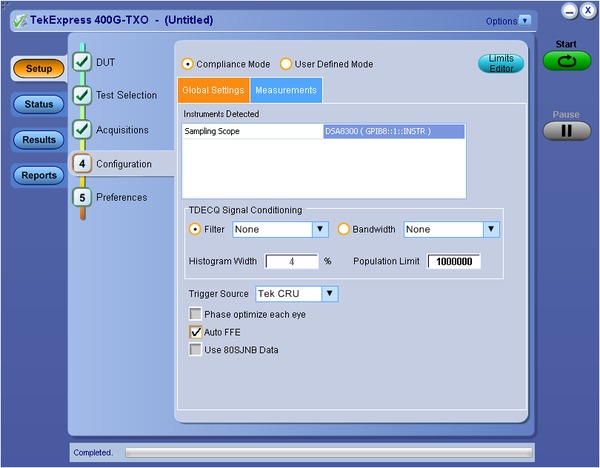Click the Test Selection checkmark icon
600x468 pixels.
(x=82, y=96)
